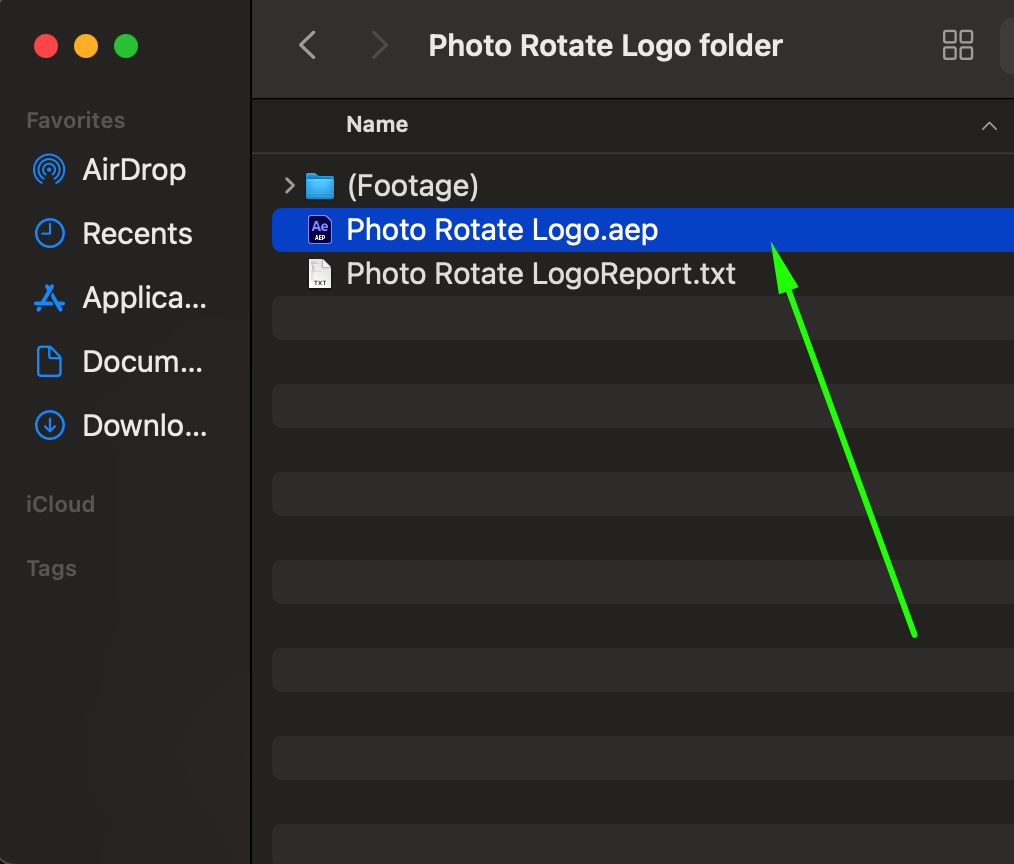Expand the (Footage) folder disclosure triangle

point(289,186)
